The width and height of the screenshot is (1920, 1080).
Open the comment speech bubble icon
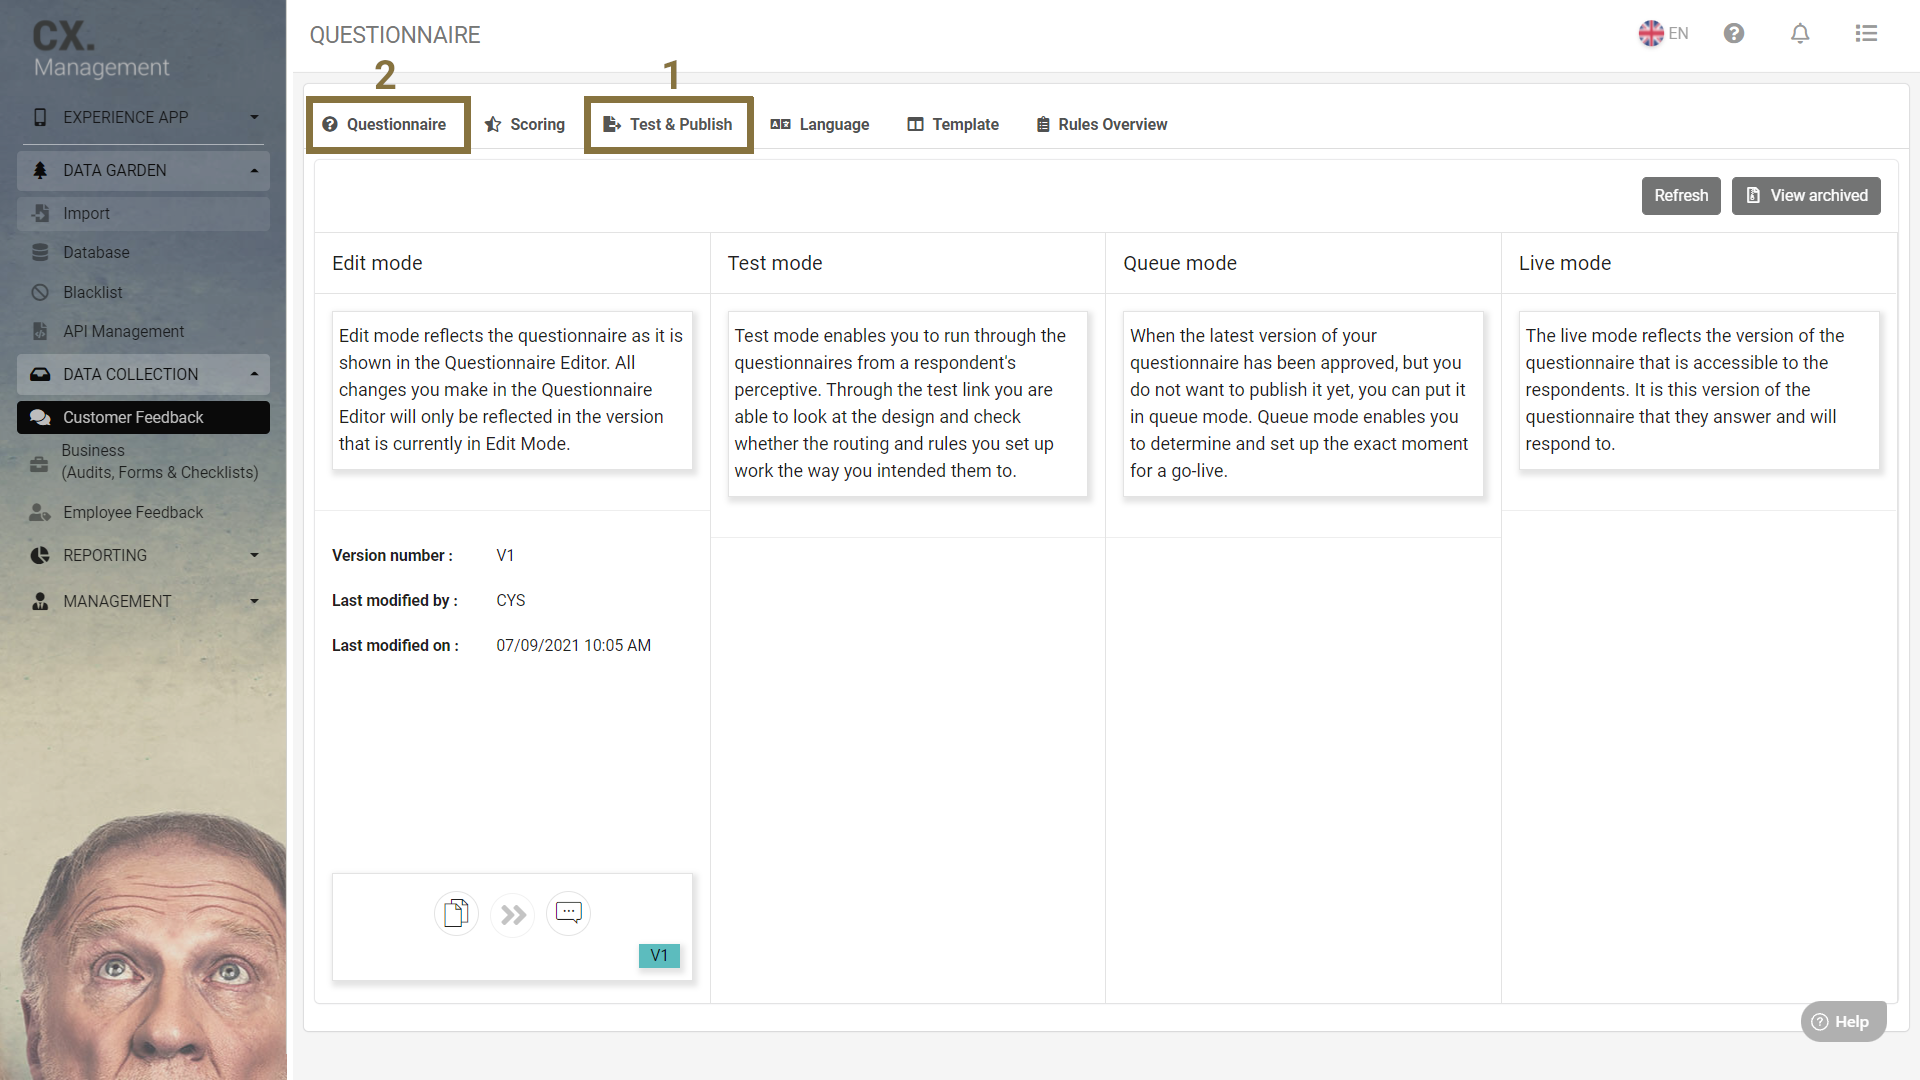(568, 913)
